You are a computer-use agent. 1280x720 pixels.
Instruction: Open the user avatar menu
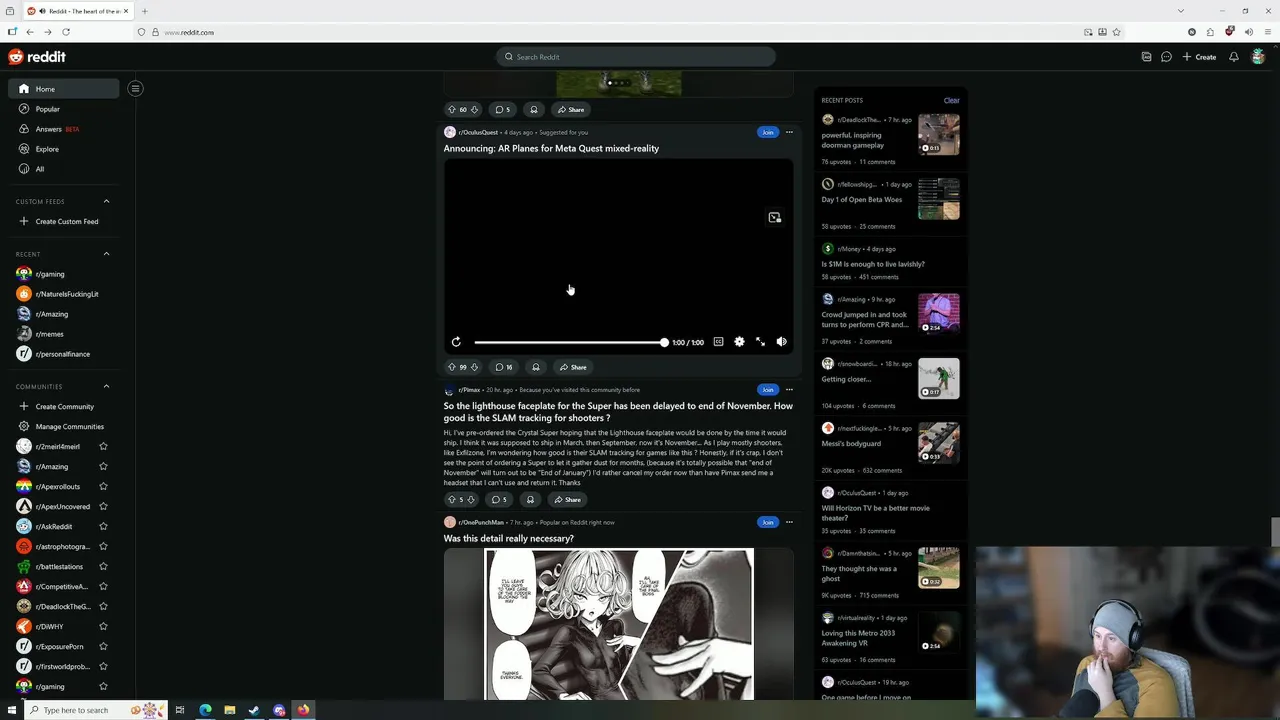click(x=1258, y=57)
